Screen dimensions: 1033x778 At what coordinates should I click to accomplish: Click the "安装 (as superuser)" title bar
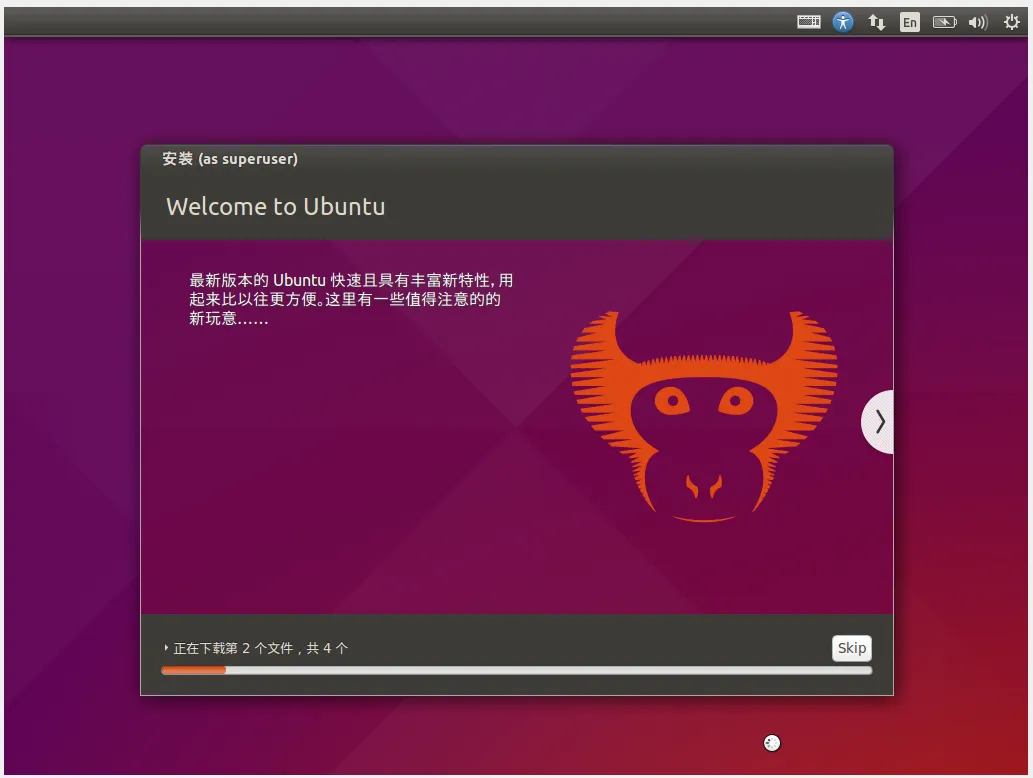coord(230,159)
